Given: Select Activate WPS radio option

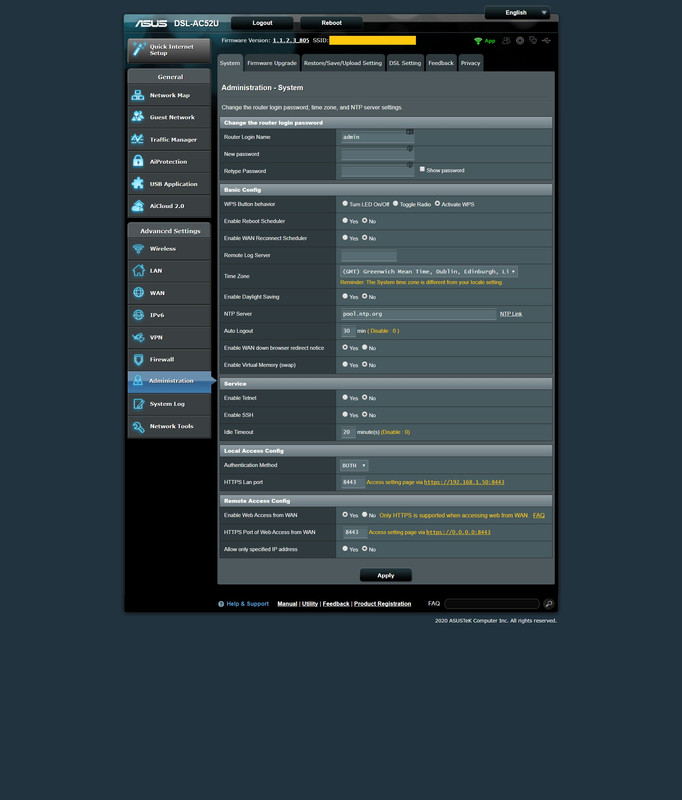Looking at the screenshot, I should (437, 203).
